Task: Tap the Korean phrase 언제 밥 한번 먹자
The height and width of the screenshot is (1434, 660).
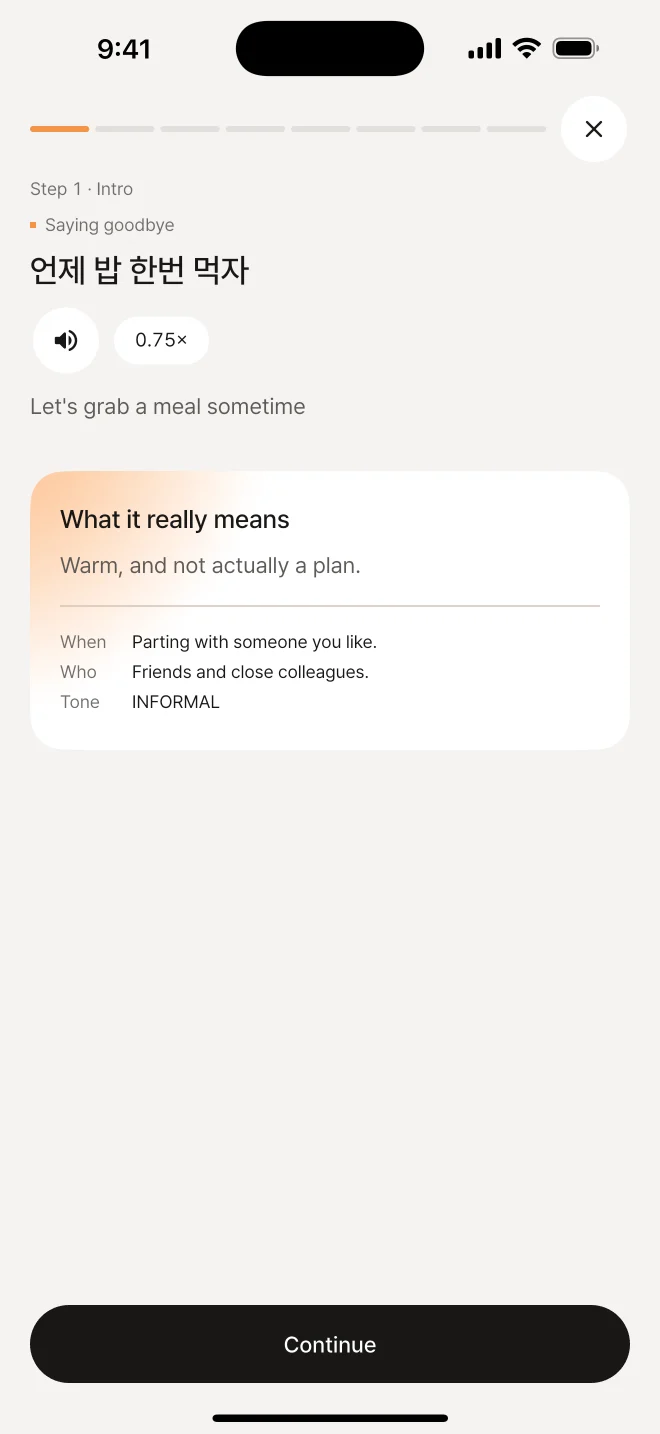Action: coord(139,270)
